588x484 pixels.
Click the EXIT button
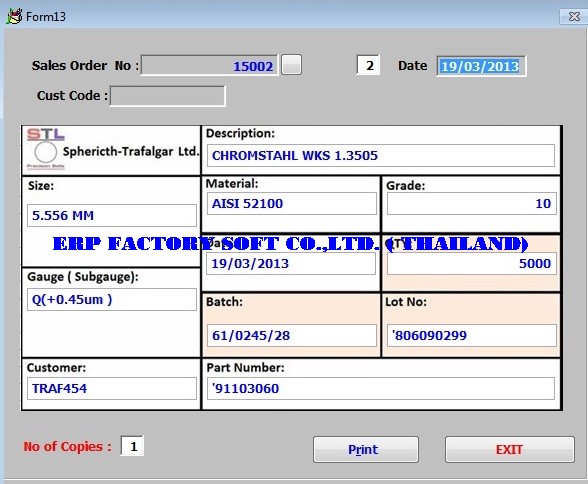coord(510,449)
